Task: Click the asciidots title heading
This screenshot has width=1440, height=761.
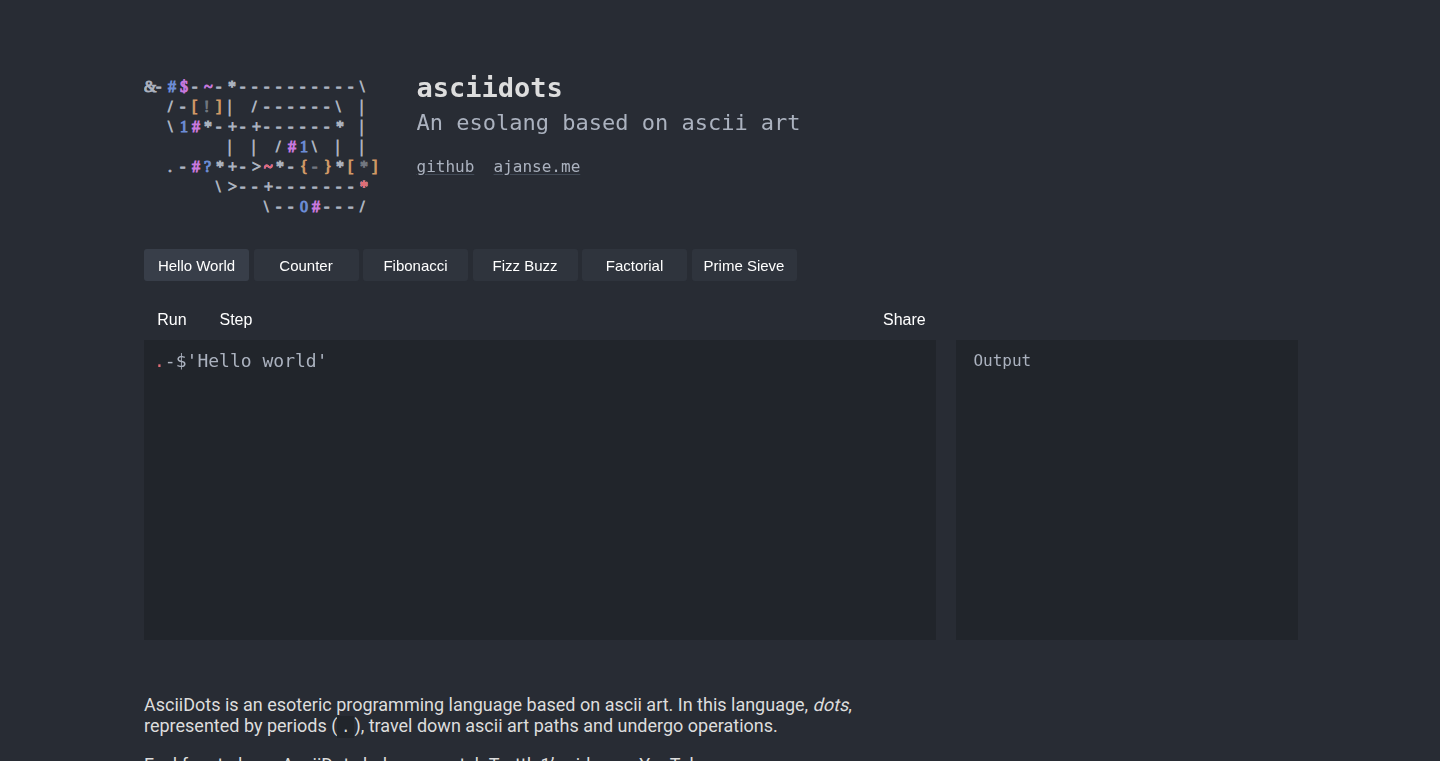Action: coord(489,88)
